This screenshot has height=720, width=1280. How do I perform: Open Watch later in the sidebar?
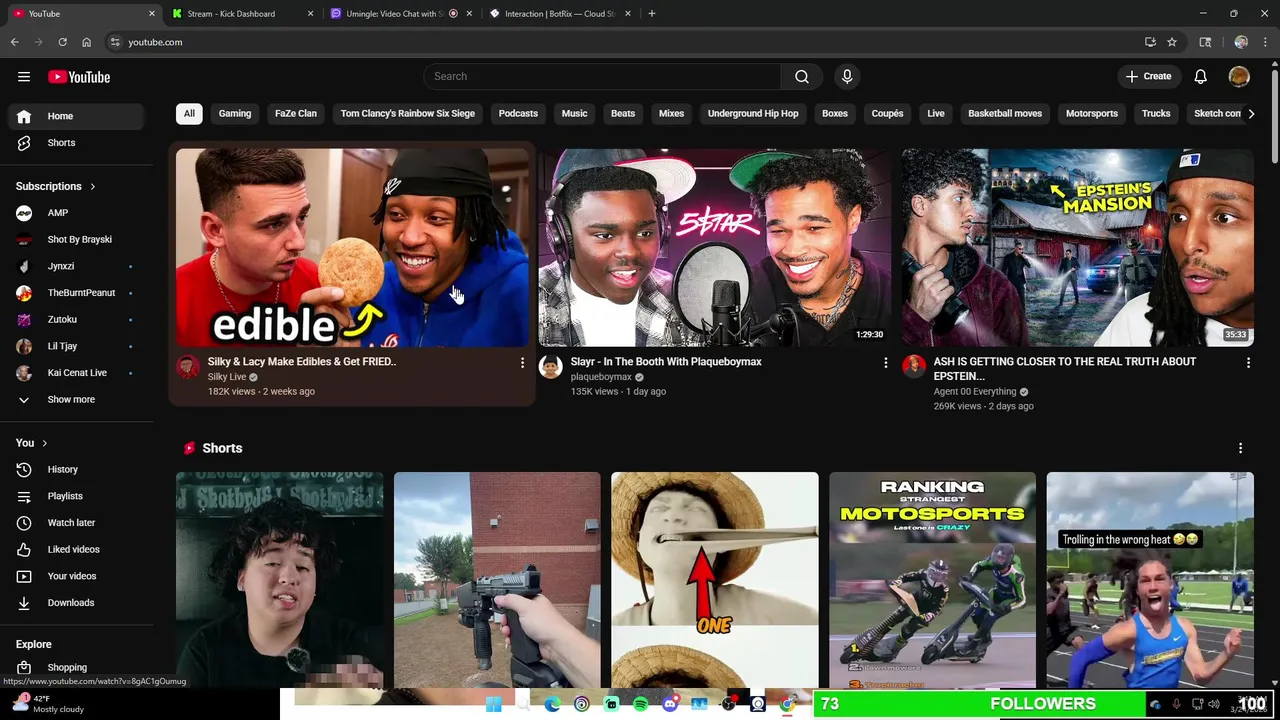pyautogui.click(x=76, y=523)
